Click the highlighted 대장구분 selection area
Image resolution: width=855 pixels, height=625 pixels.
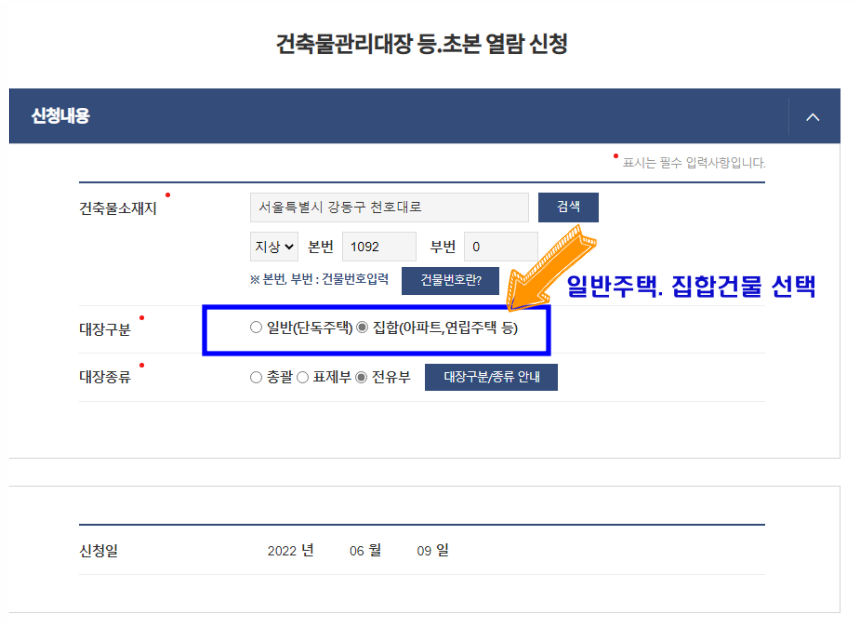[x=377, y=331]
